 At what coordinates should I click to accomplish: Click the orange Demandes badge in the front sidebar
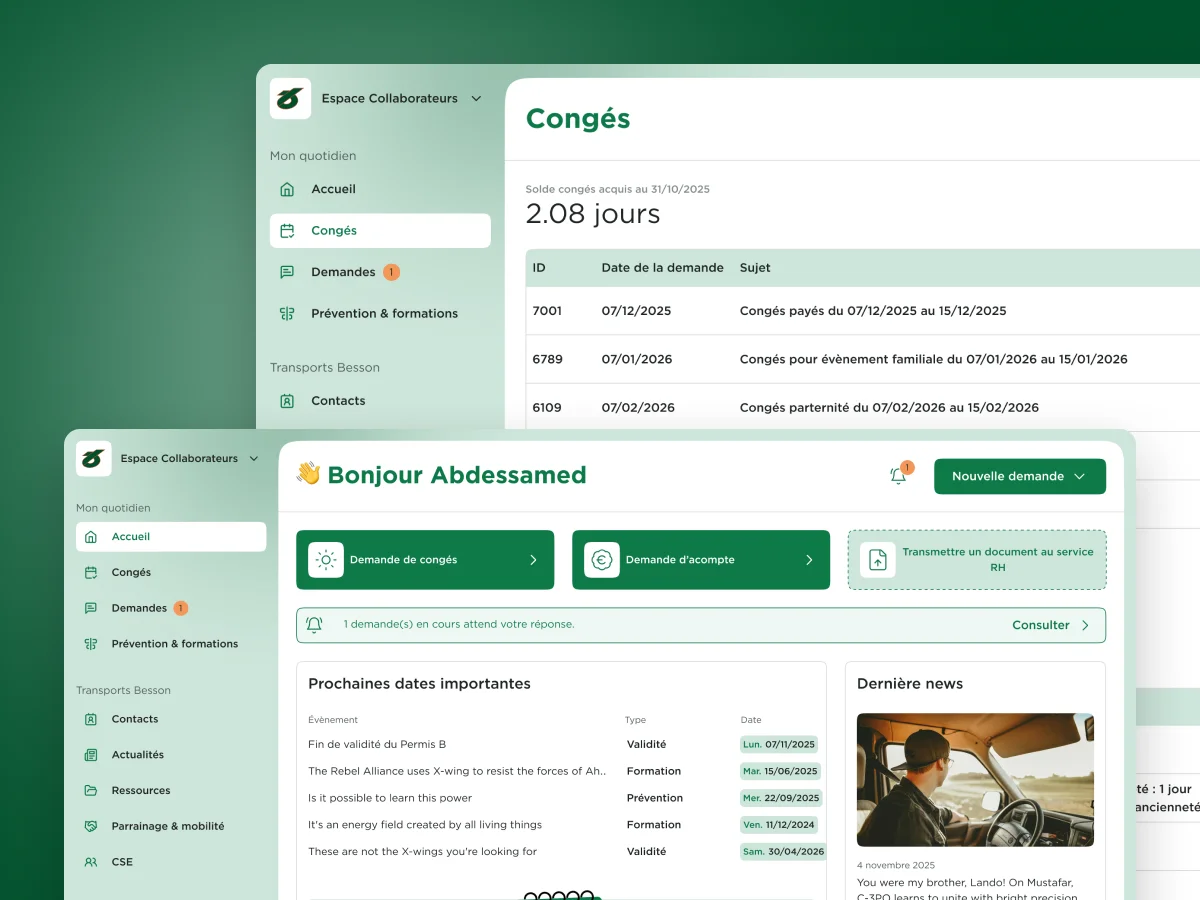point(180,608)
